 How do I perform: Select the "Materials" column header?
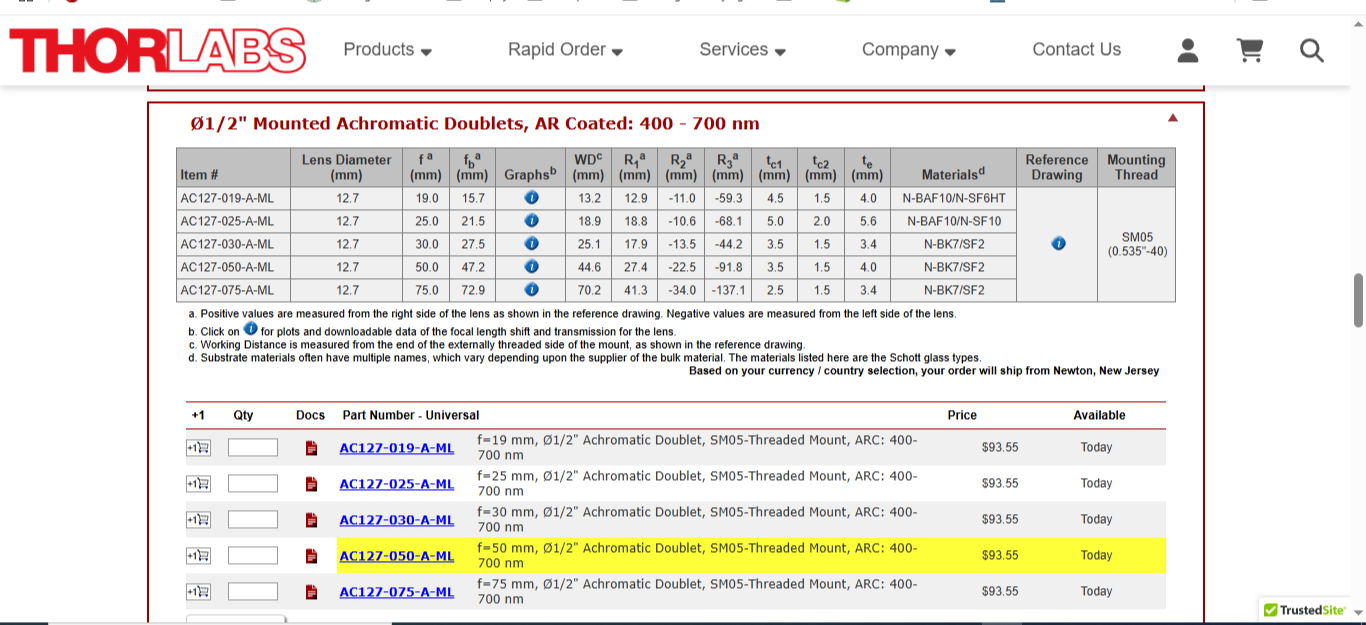[954, 167]
